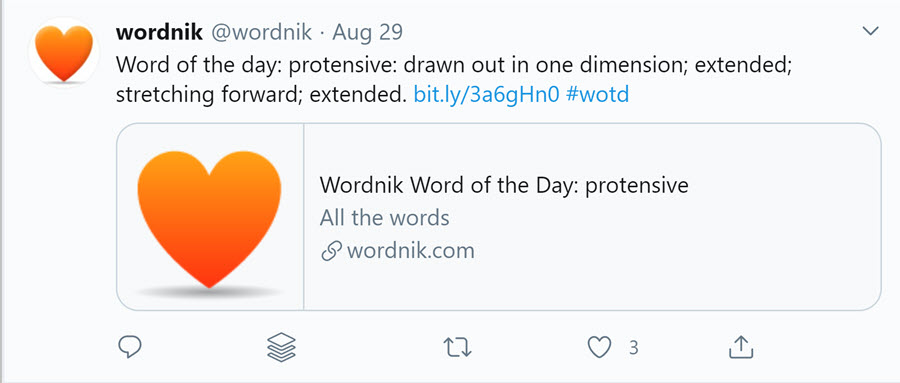Open the wordnik profile avatar
This screenshot has height=383, width=900.
(x=64, y=53)
